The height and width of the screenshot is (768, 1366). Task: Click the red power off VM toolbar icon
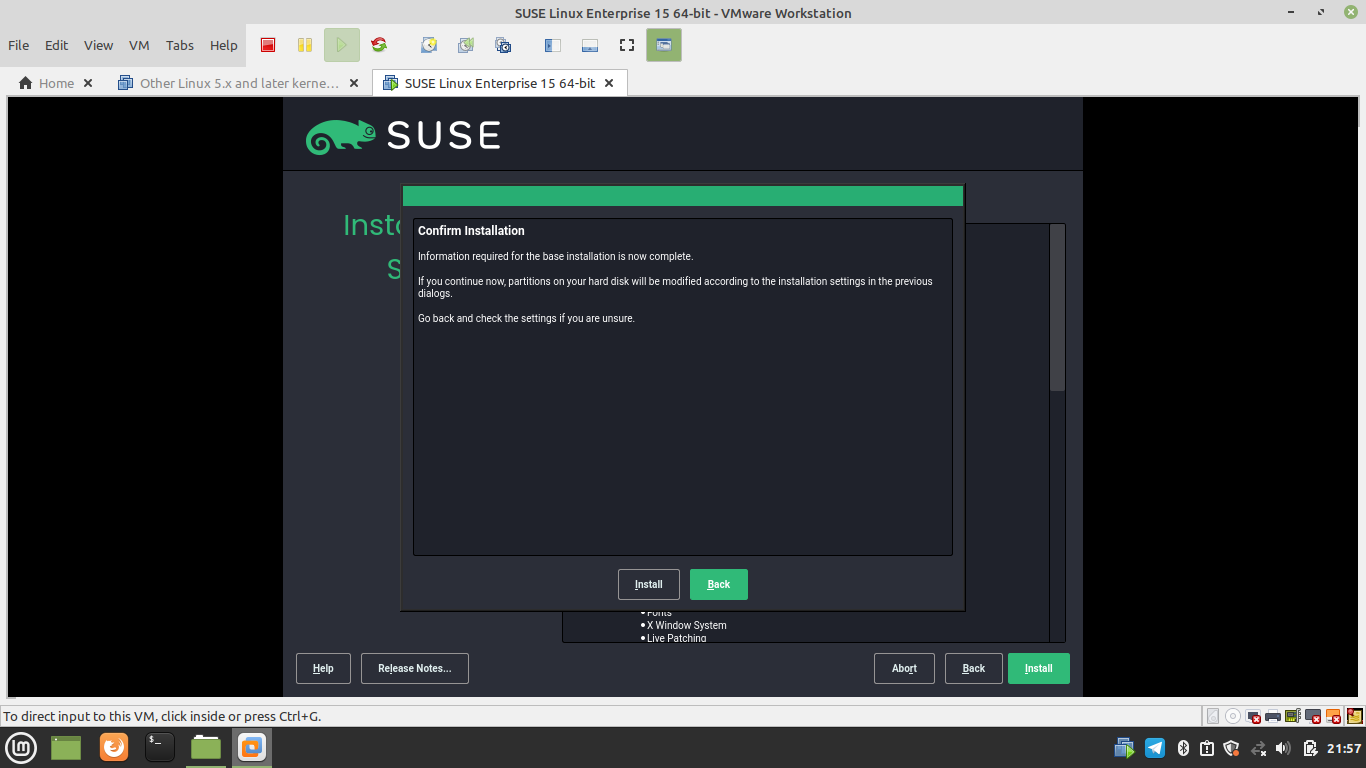268,45
